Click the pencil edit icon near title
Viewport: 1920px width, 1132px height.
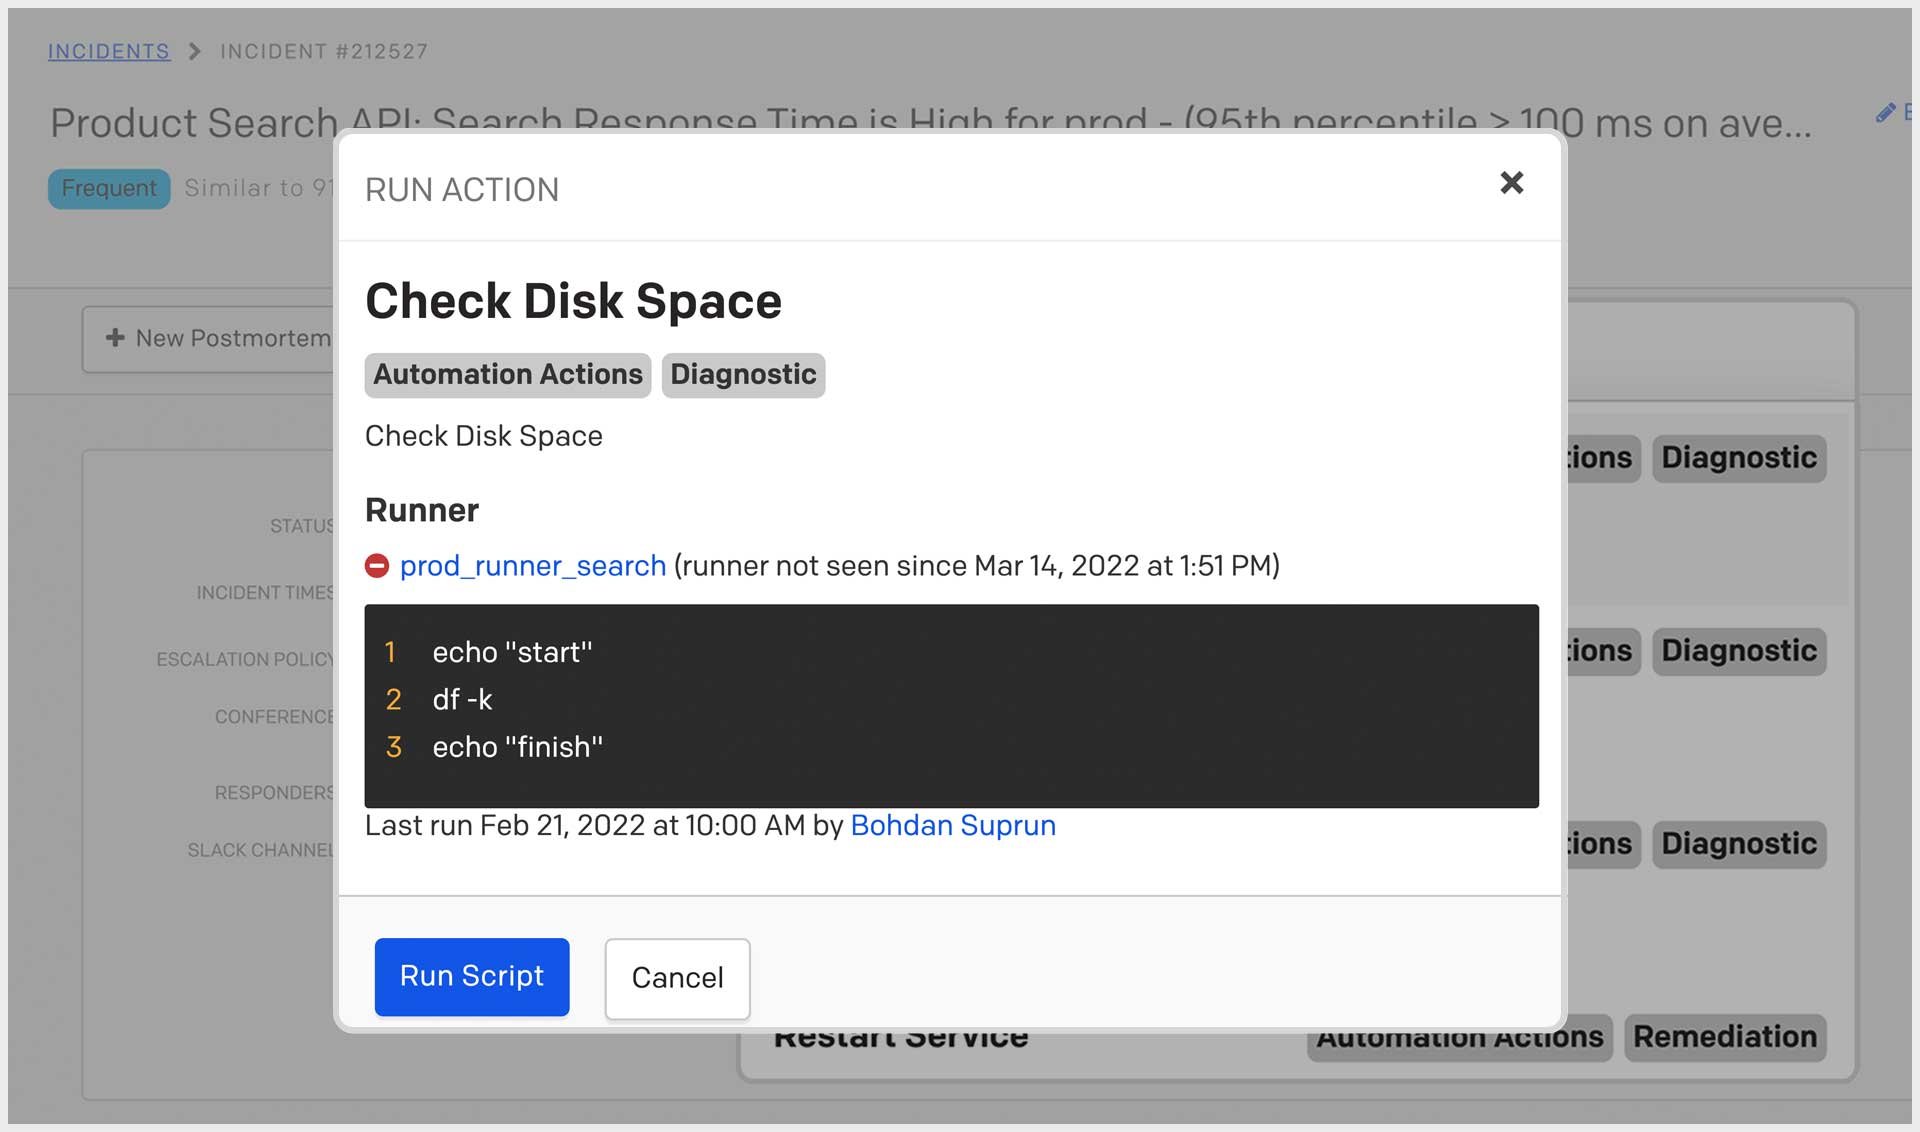[1885, 113]
